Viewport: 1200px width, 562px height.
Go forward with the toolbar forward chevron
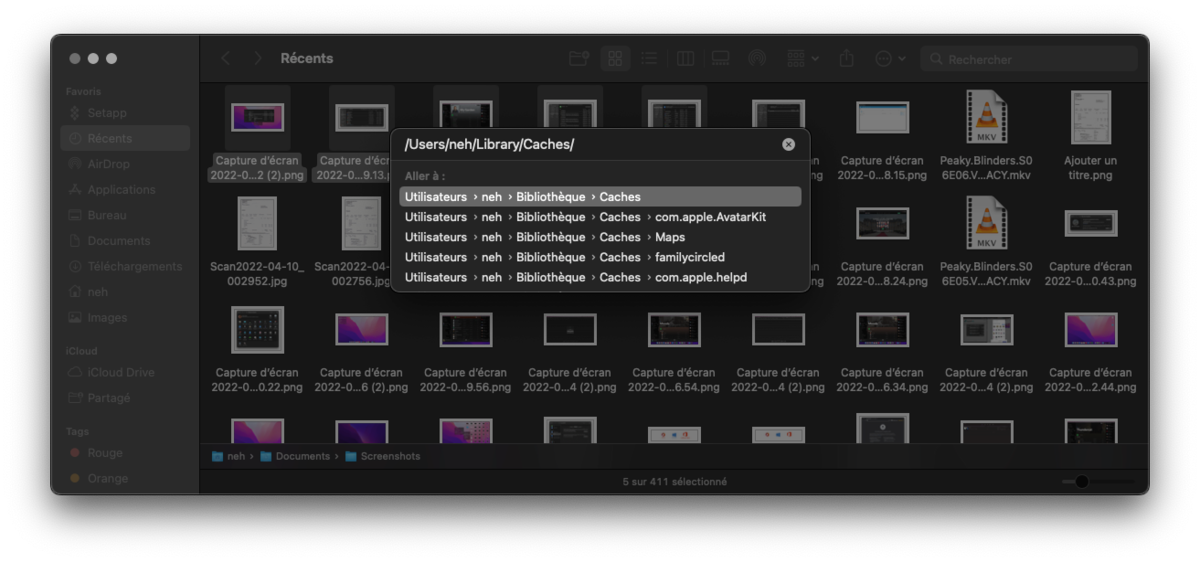pyautogui.click(x=258, y=59)
